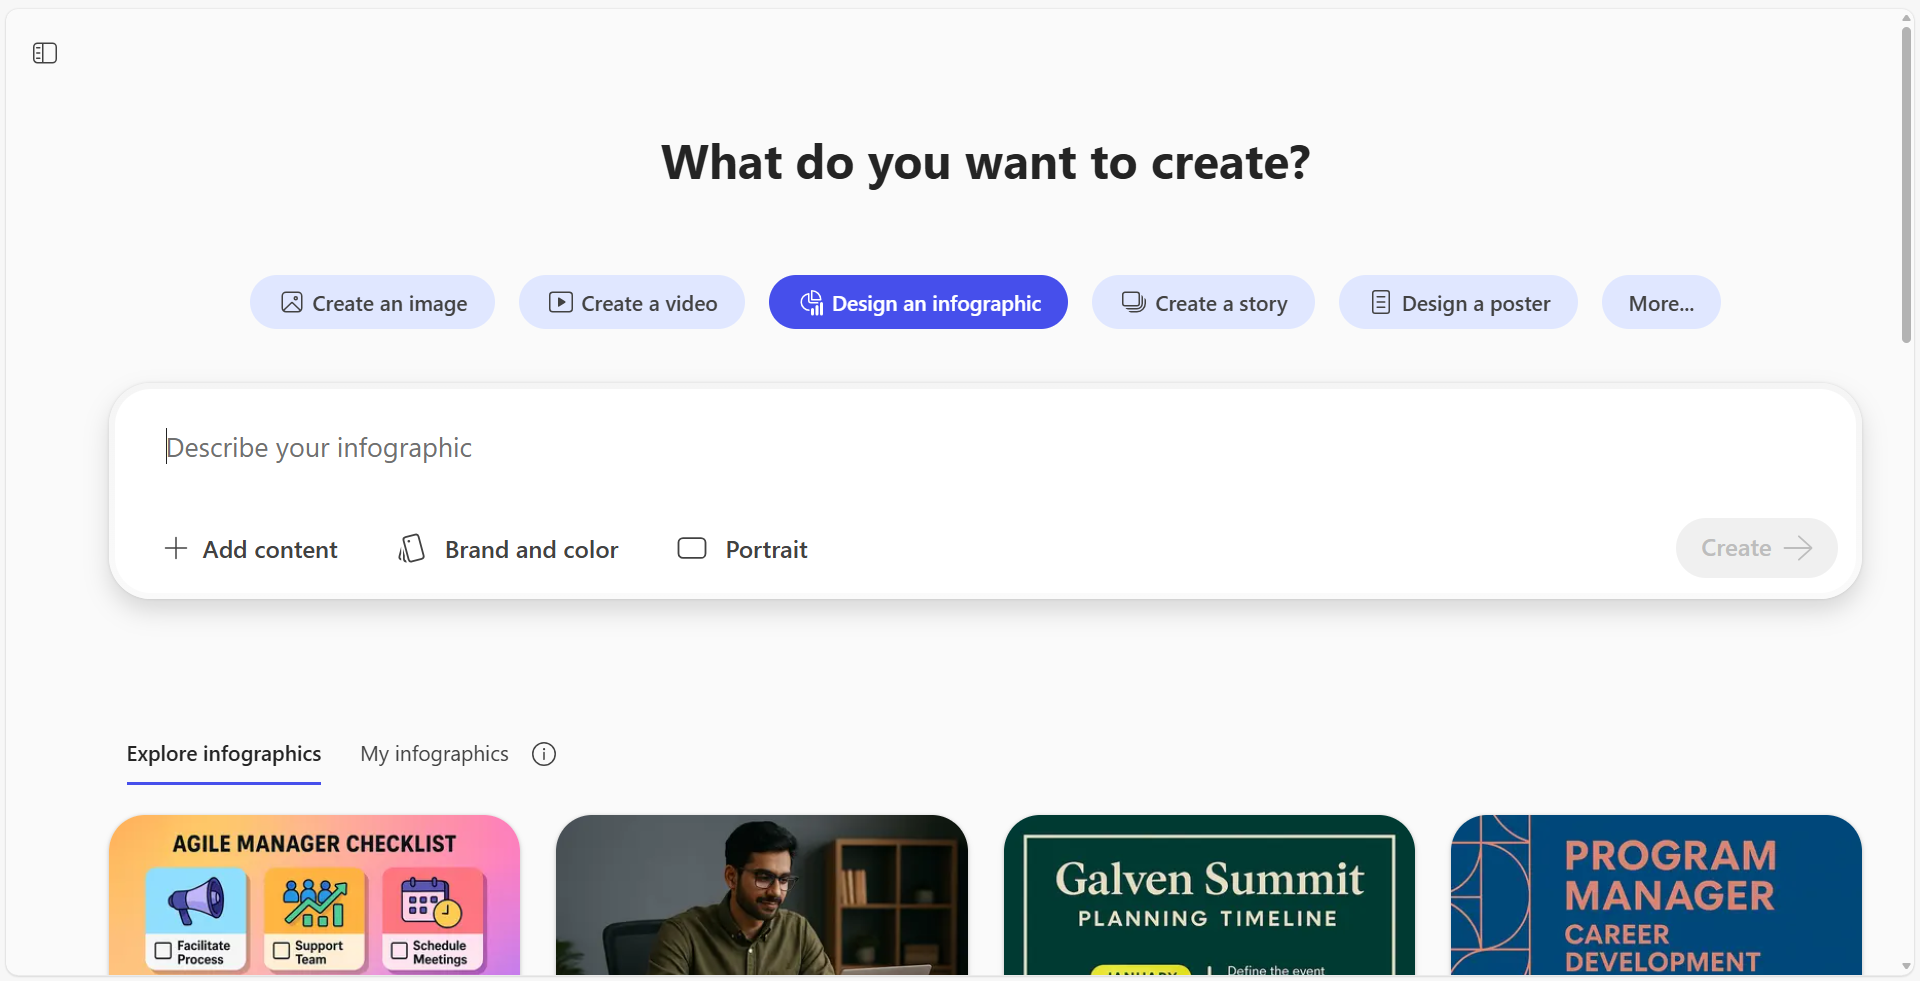Toggle the sidebar panel icon
The width and height of the screenshot is (1920, 981).
[x=45, y=53]
